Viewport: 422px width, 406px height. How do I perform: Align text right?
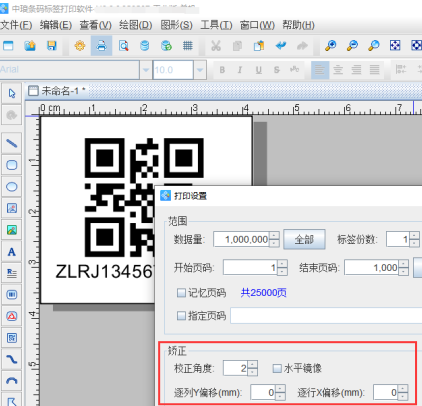356,70
